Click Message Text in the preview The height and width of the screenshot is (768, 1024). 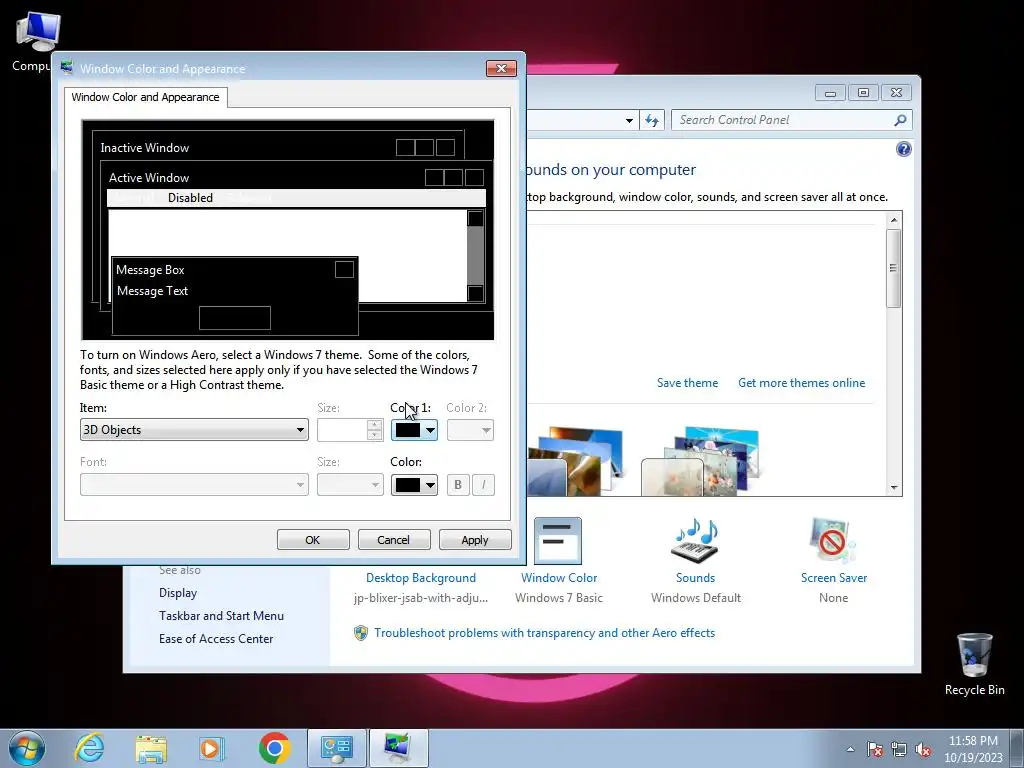click(152, 291)
